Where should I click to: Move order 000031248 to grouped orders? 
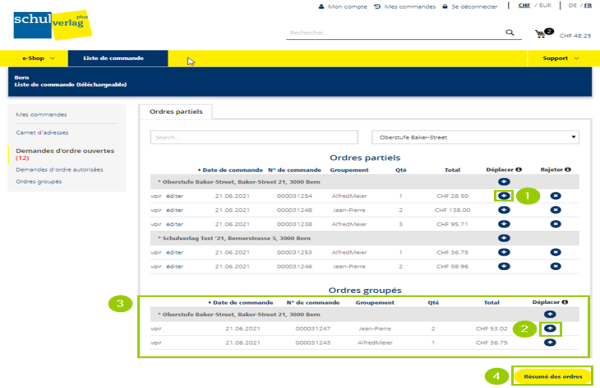[x=504, y=210]
